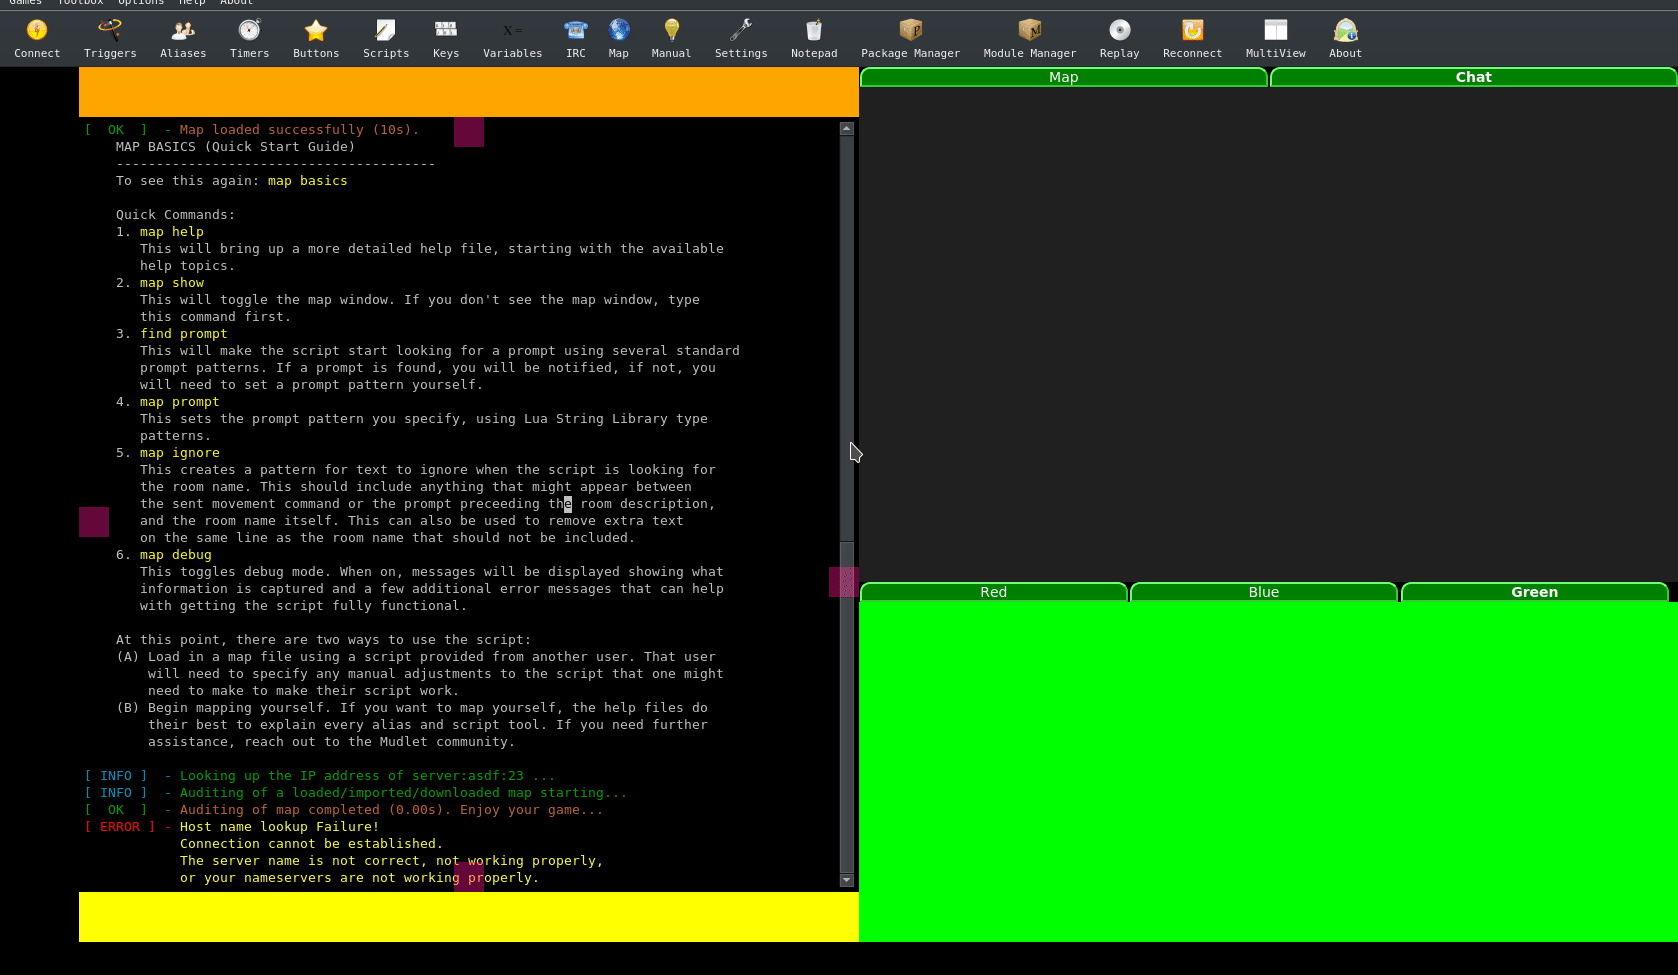Open the Toolbox menu
Viewport: 1678px width, 975px height.
tap(80, 3)
